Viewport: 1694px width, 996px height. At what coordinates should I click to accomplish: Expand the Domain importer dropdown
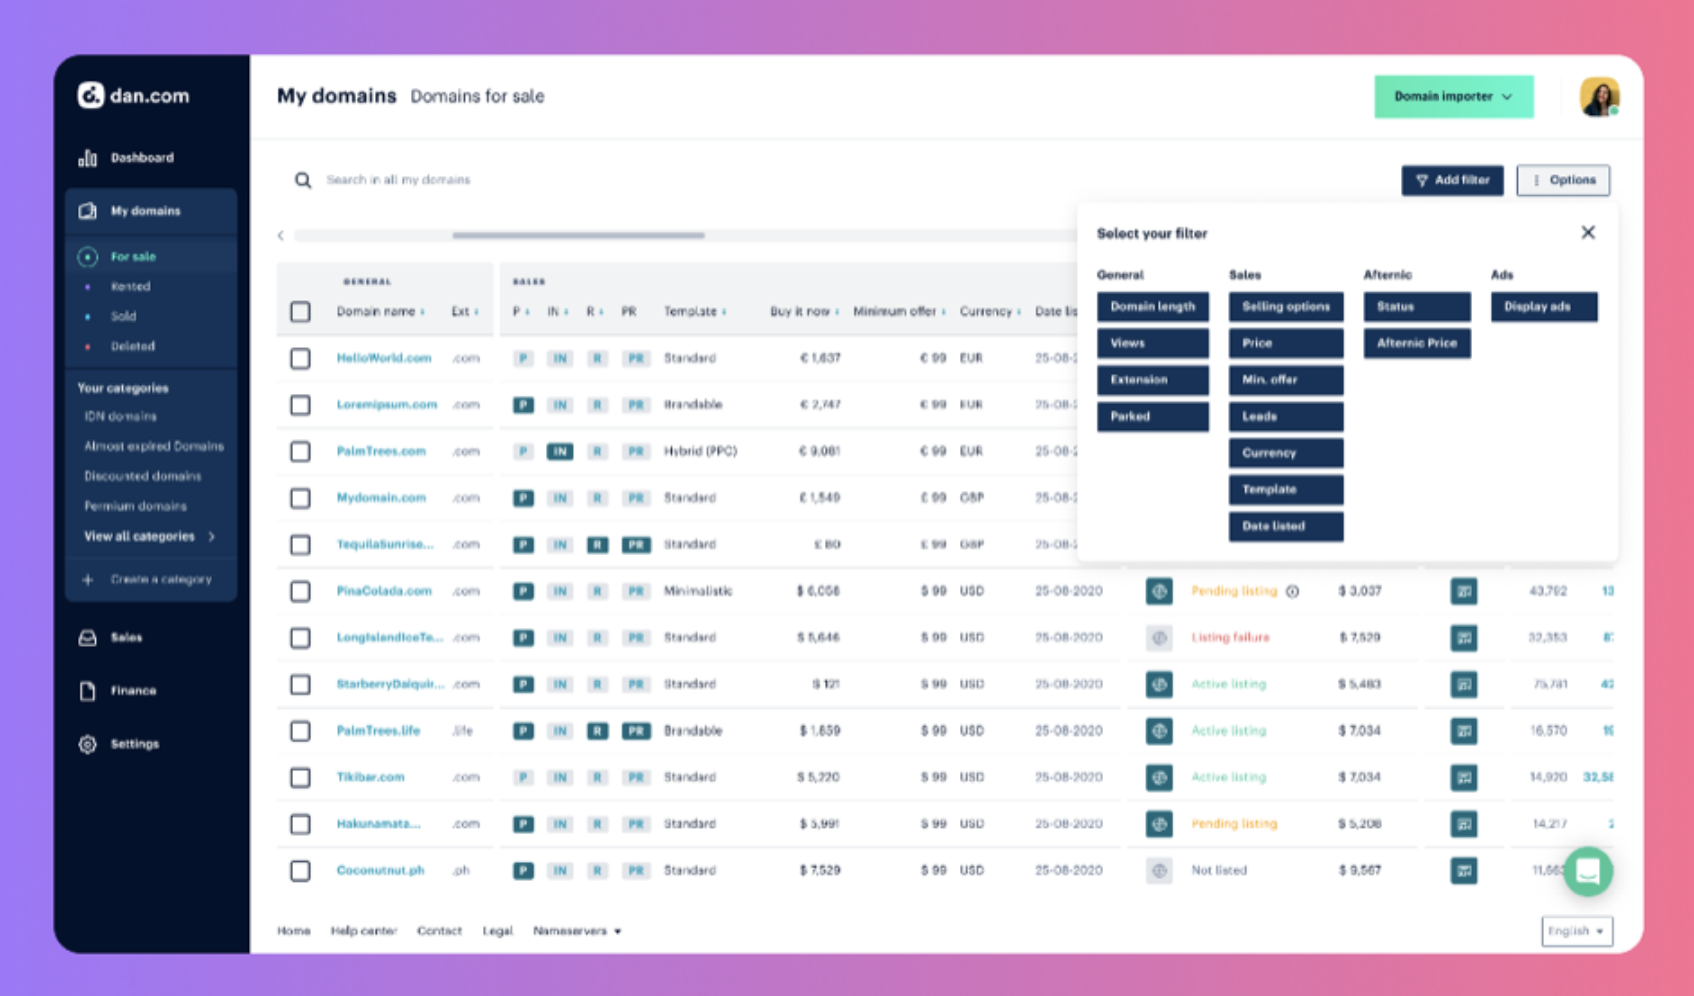tap(1453, 97)
